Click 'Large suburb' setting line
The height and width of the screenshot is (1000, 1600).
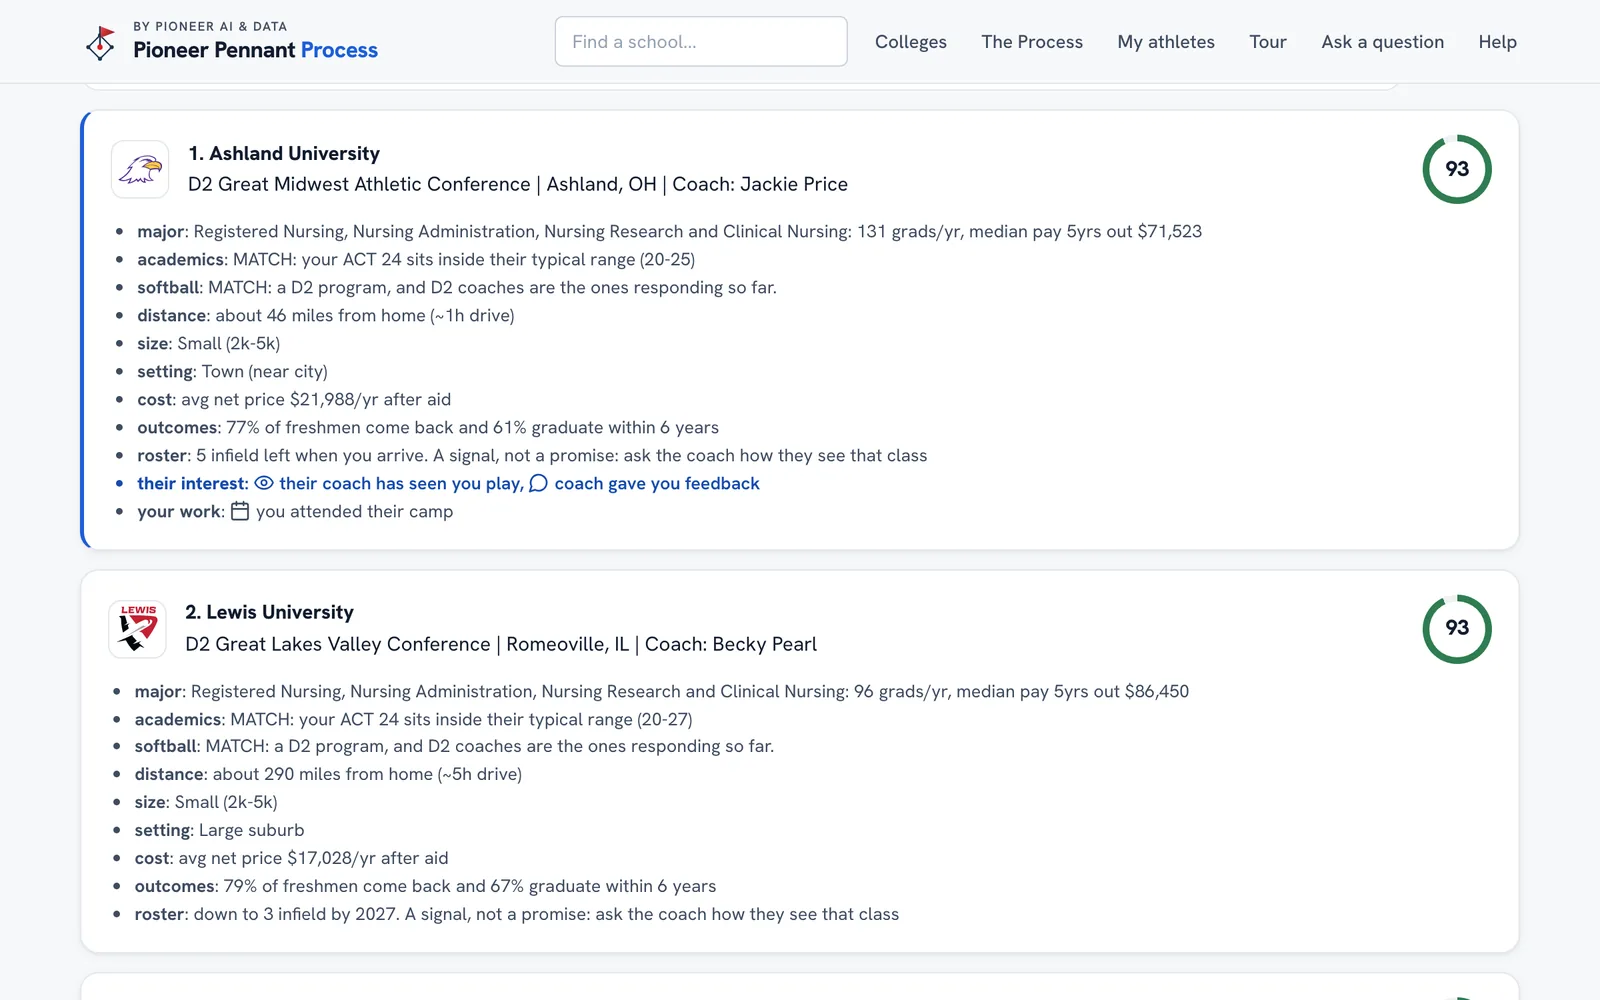tap(219, 830)
